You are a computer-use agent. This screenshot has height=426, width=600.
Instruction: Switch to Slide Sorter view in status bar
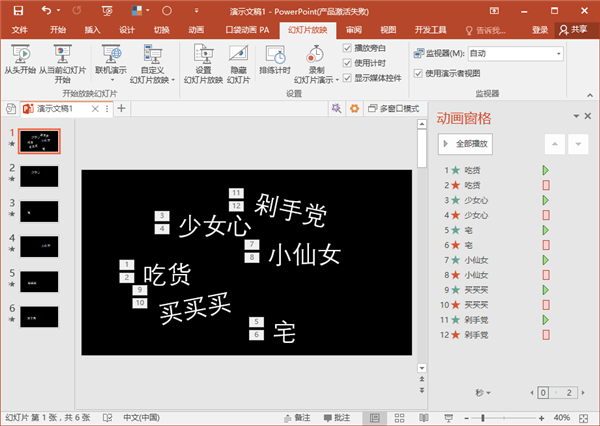point(399,418)
